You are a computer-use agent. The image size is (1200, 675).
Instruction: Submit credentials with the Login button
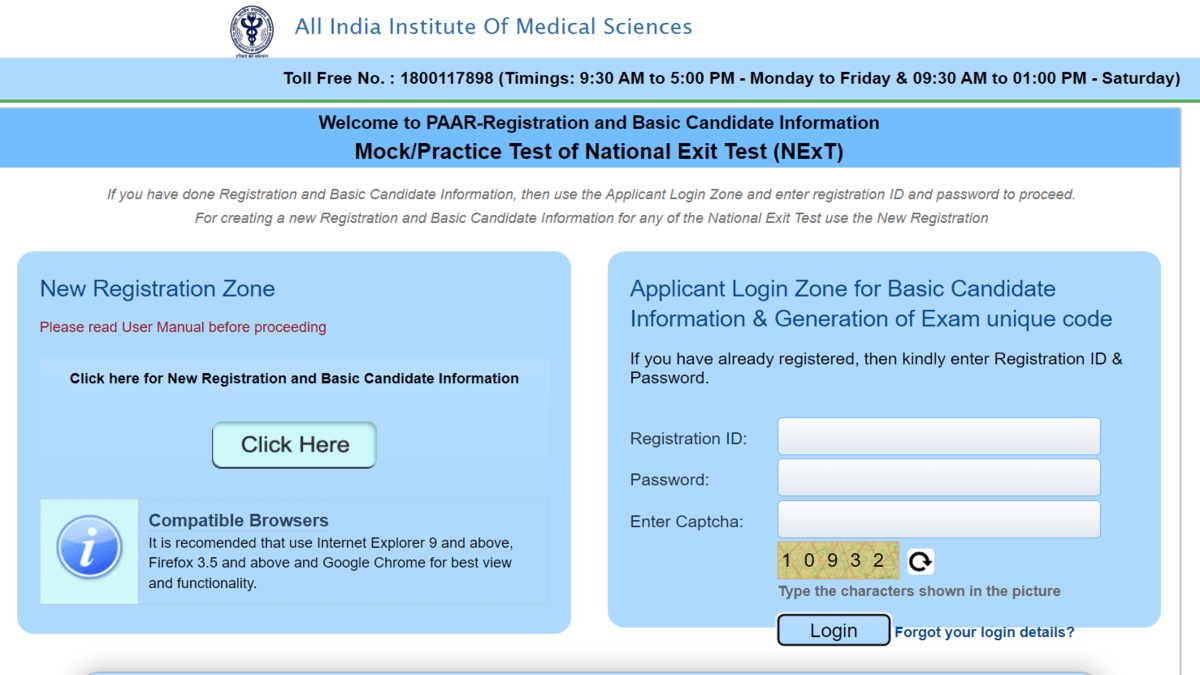point(834,630)
